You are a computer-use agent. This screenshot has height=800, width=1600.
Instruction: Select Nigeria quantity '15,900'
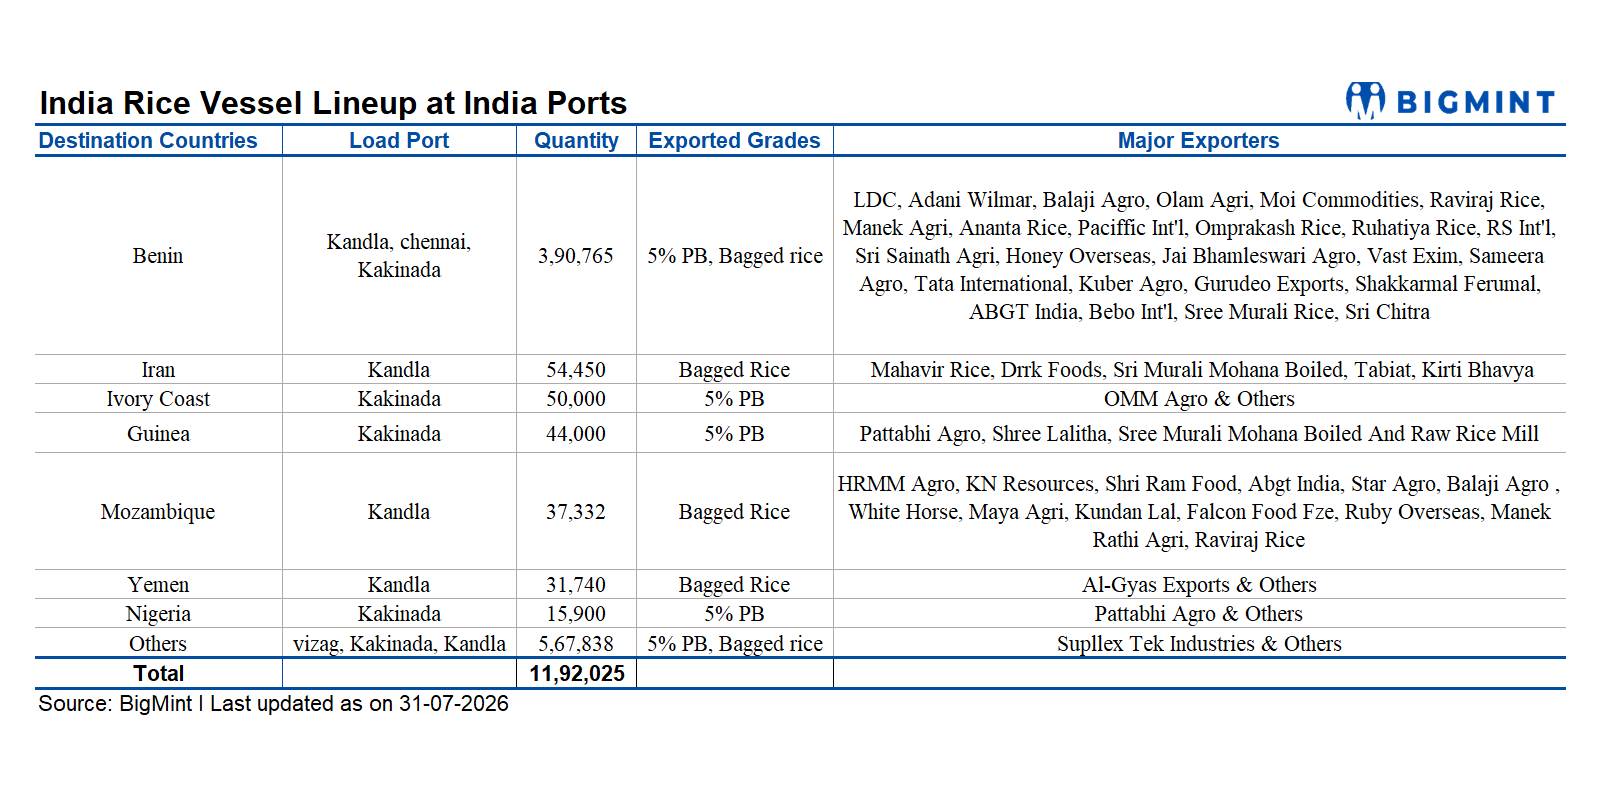[x=576, y=614]
